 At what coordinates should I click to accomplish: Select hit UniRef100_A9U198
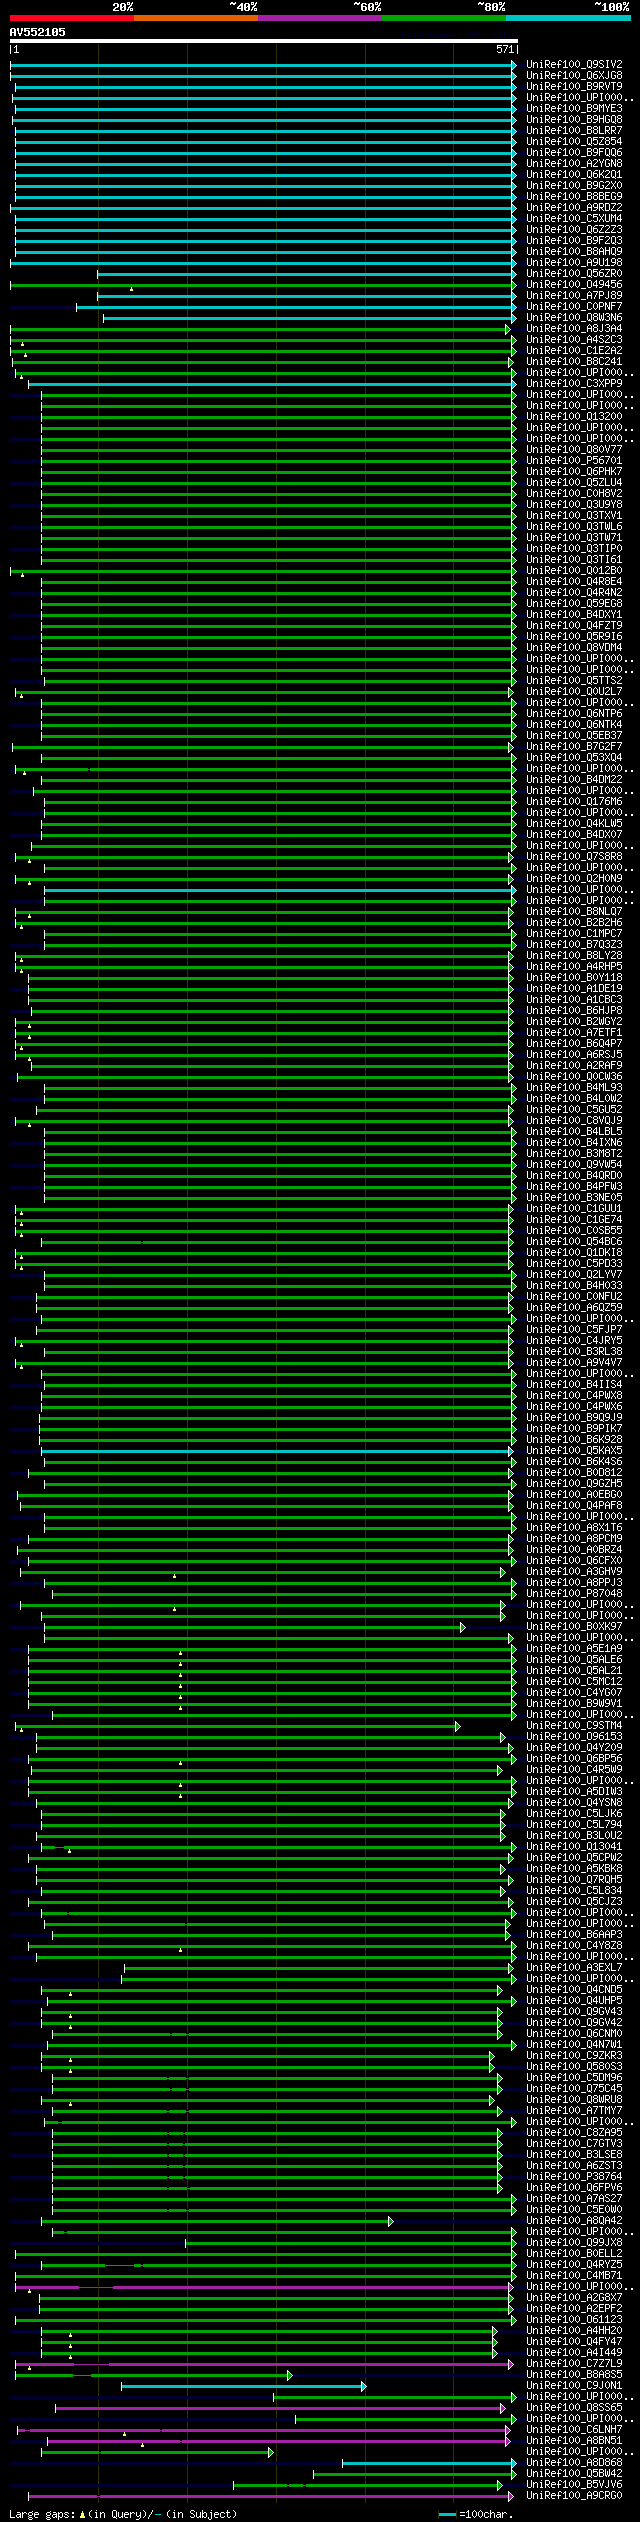click(x=574, y=262)
